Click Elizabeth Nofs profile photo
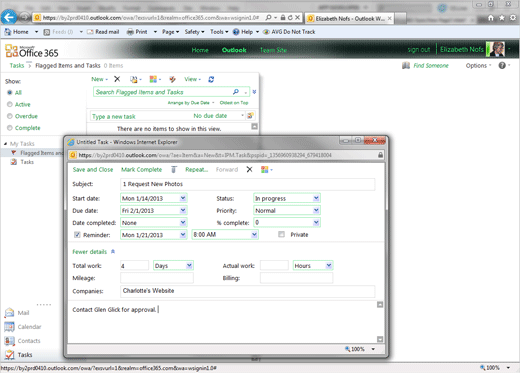 tap(496, 49)
